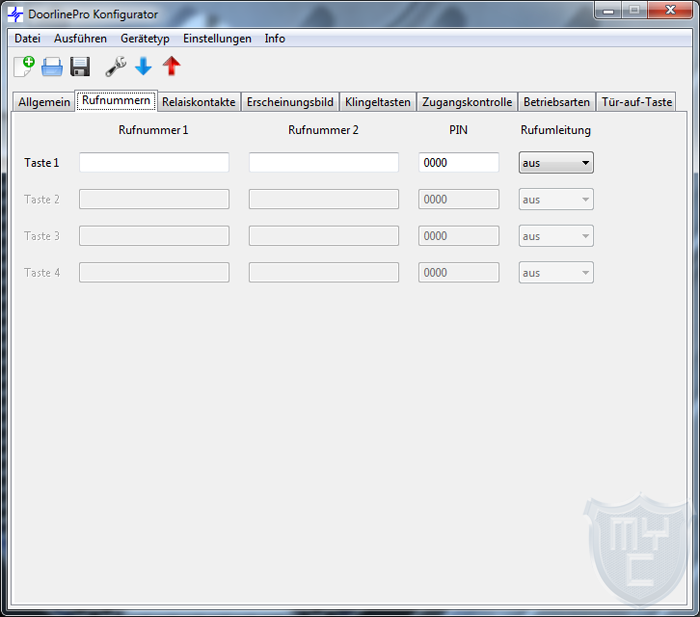This screenshot has width=700, height=617.
Task: Click the DoorlinePro title bar logo
Action: coord(16,14)
